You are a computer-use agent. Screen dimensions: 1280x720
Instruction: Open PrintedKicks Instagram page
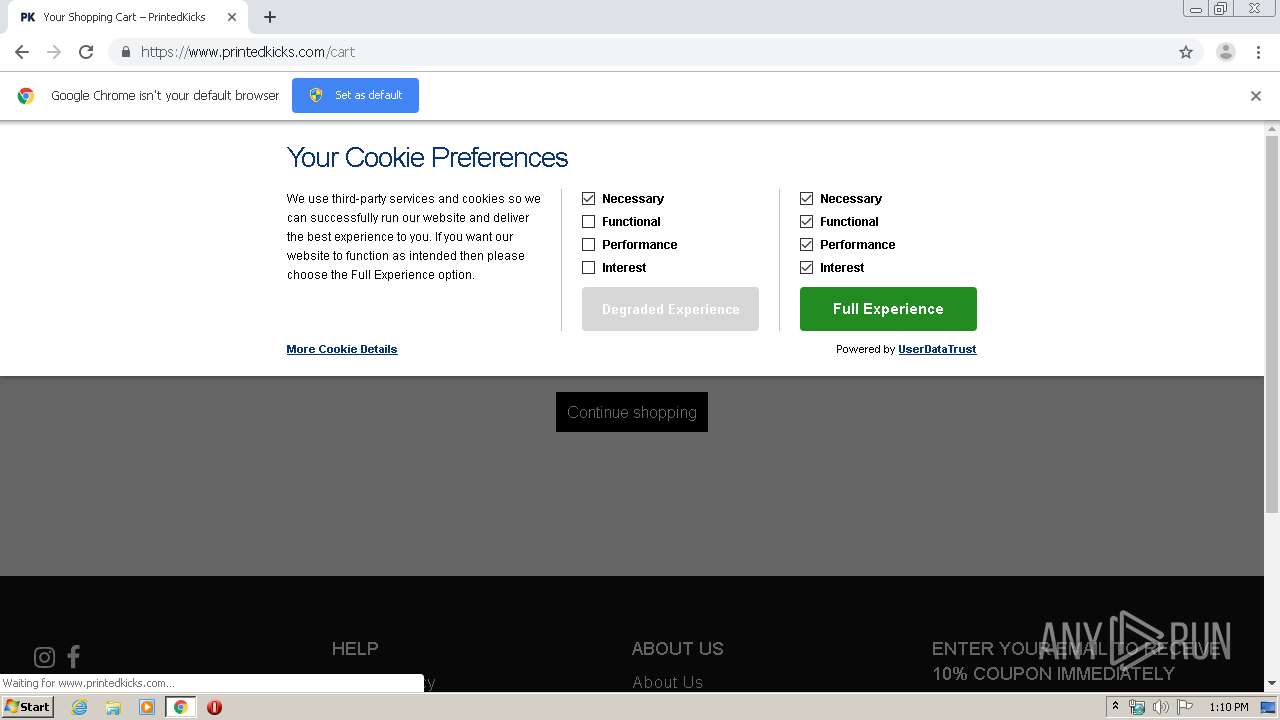(x=44, y=657)
